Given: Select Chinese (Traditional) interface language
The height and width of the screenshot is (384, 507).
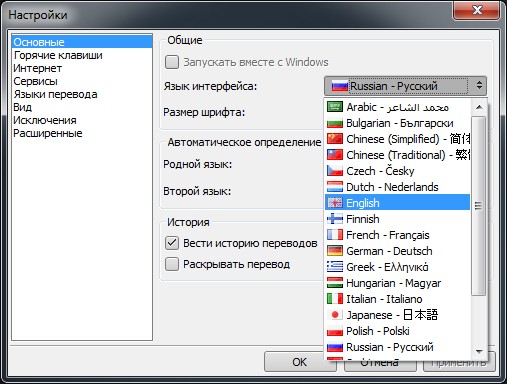Looking at the screenshot, I should tap(397, 155).
